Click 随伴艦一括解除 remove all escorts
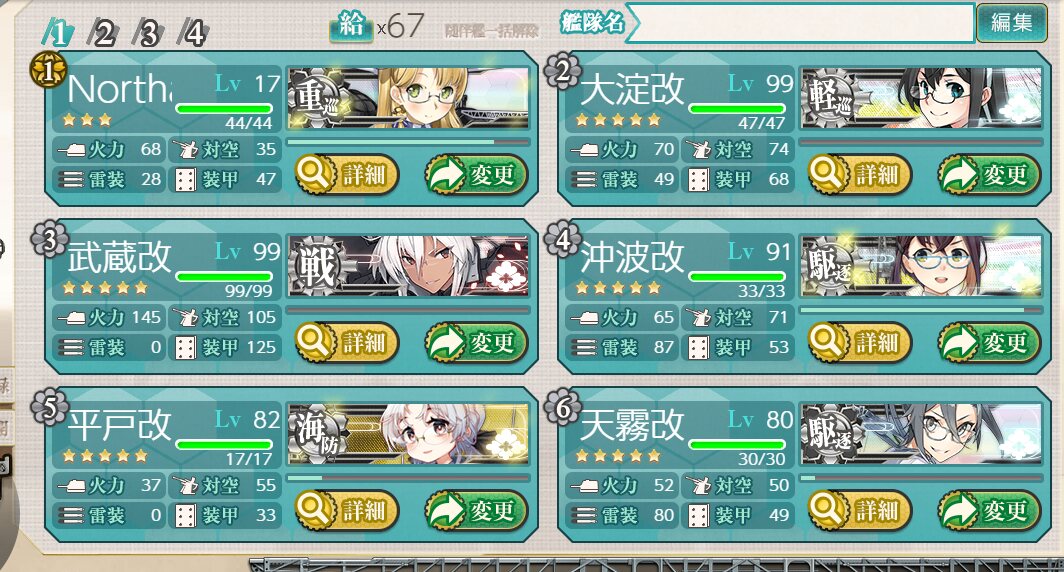This screenshot has width=1064, height=572. [492, 31]
